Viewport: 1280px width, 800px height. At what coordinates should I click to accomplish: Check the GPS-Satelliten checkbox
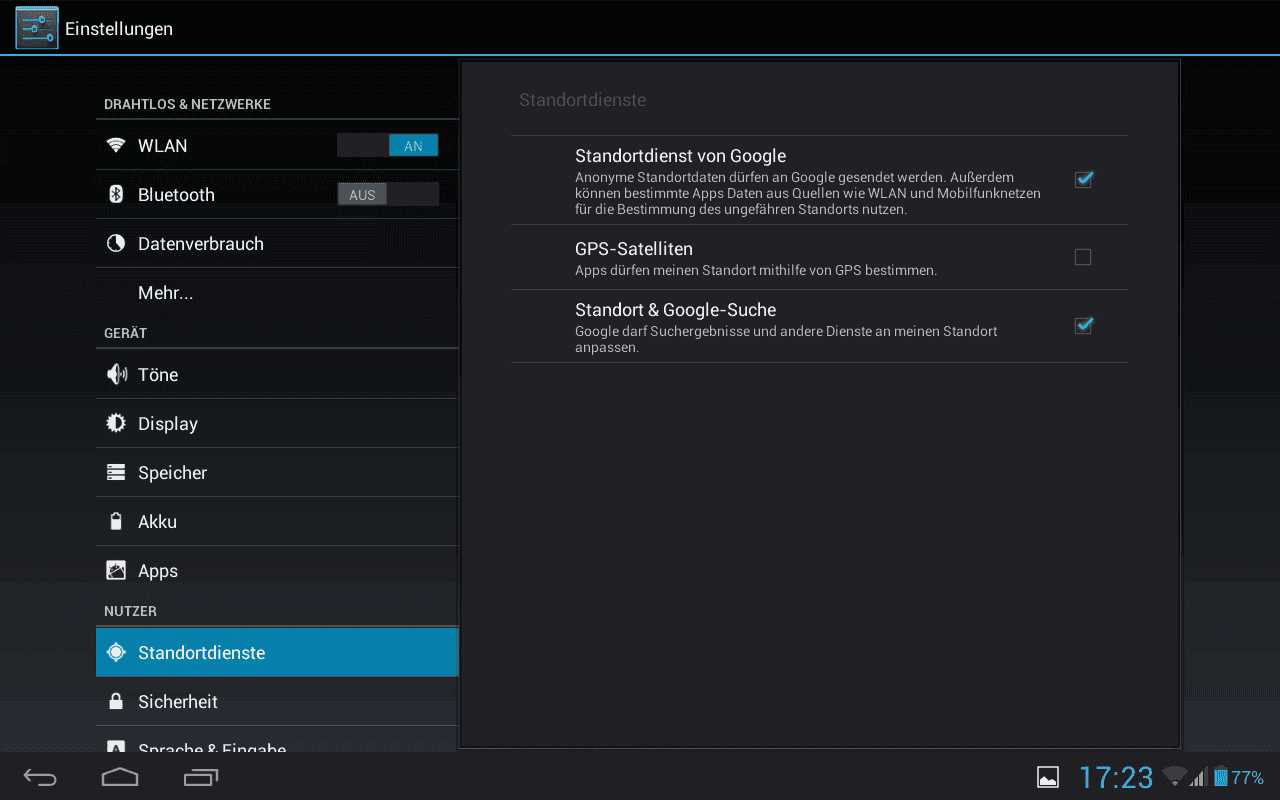(1083, 257)
